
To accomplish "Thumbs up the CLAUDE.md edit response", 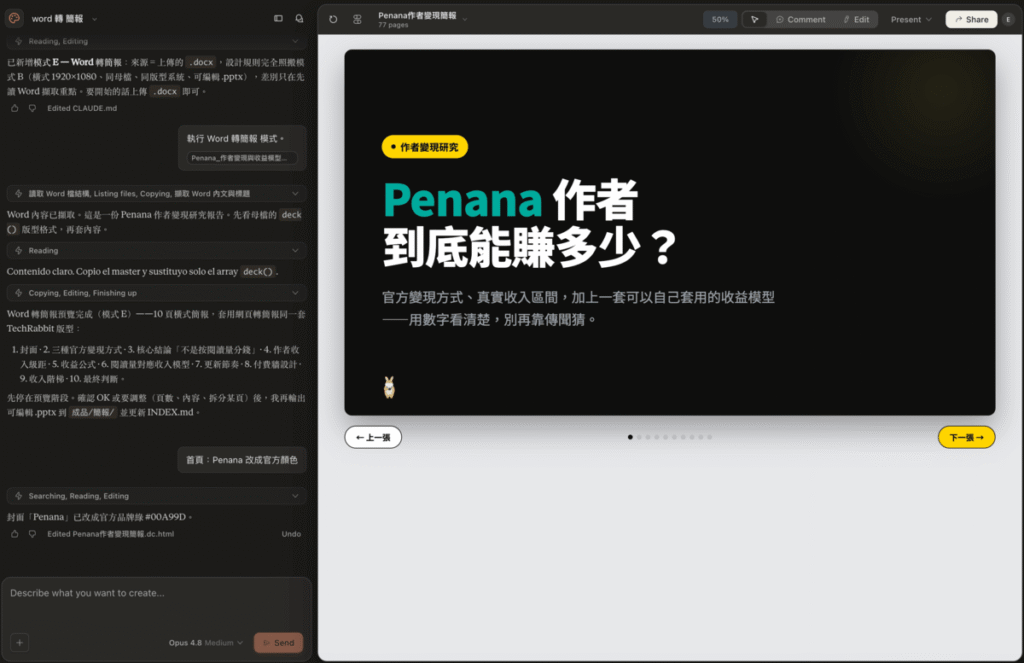I will (x=15, y=108).
